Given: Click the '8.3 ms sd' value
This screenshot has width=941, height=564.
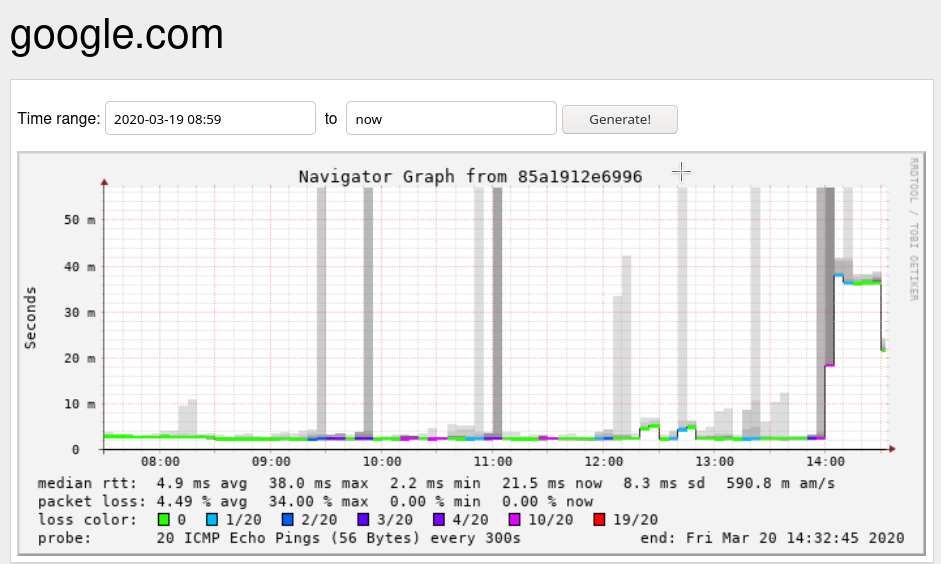Looking at the screenshot, I should pos(664,484).
